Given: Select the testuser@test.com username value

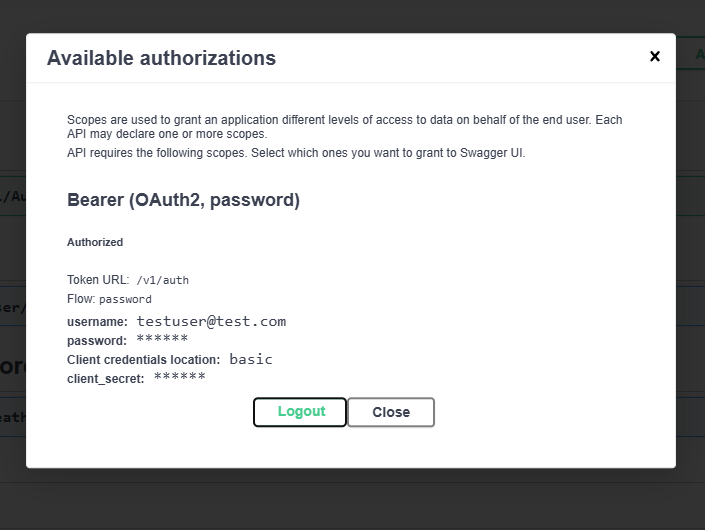Looking at the screenshot, I should click(x=211, y=321).
